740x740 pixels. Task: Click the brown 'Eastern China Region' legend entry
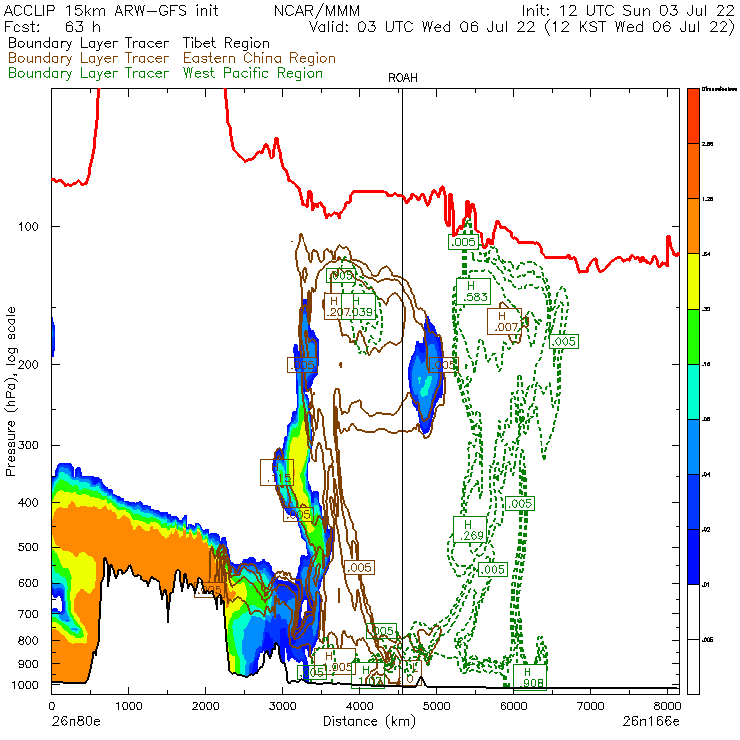[259, 58]
